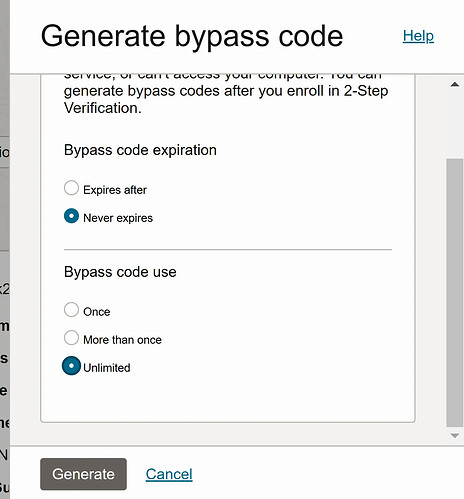Click the Never expires label text
This screenshot has width=464, height=499.
click(118, 218)
